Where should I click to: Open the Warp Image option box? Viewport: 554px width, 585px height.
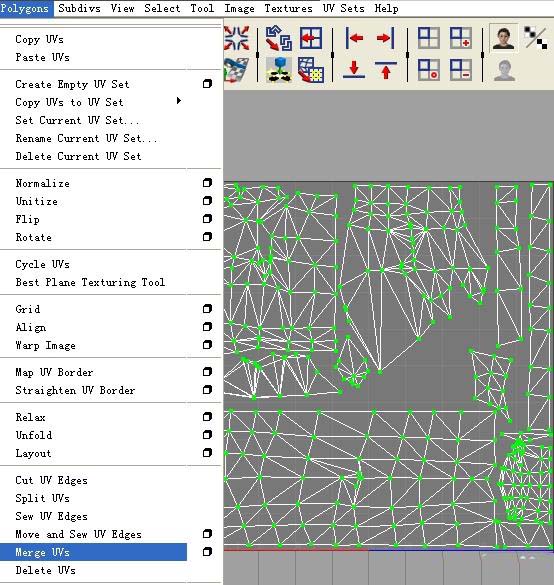pos(207,345)
